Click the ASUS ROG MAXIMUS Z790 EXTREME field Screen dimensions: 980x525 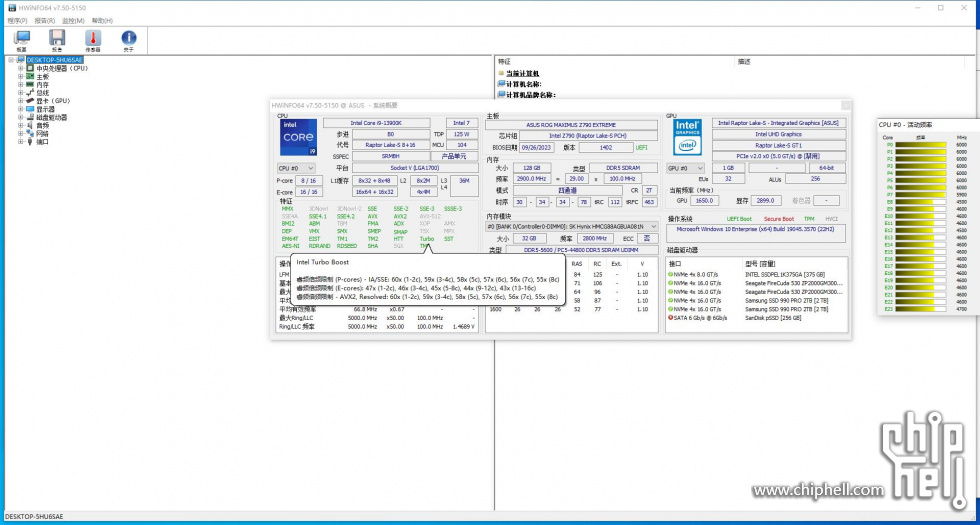pyautogui.click(x=571, y=125)
